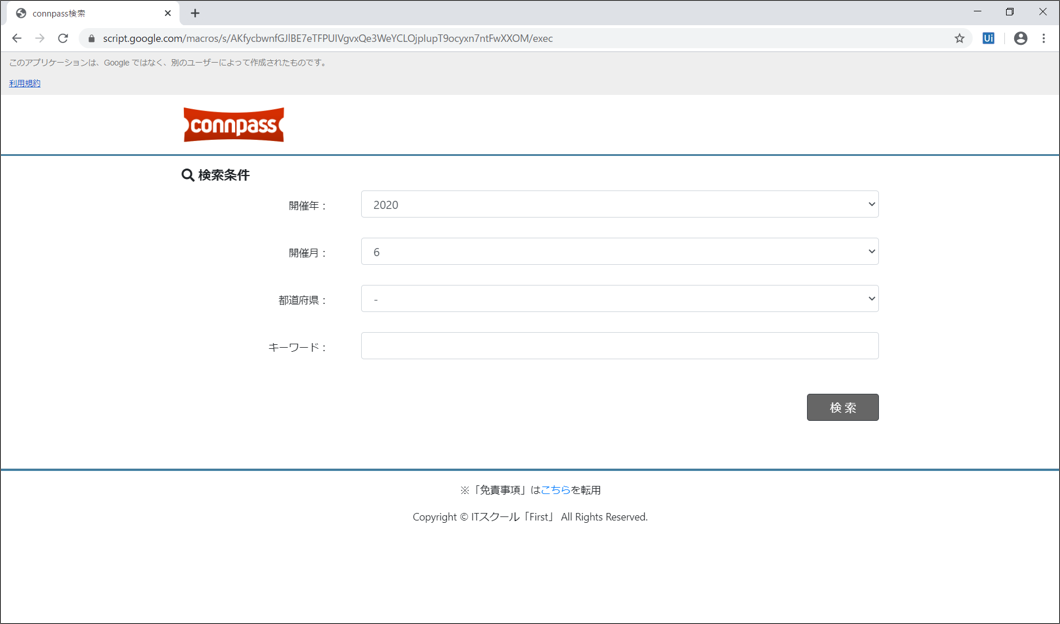This screenshot has width=1060, height=624.
Task: Focus the キーワード text field
Action: point(619,346)
